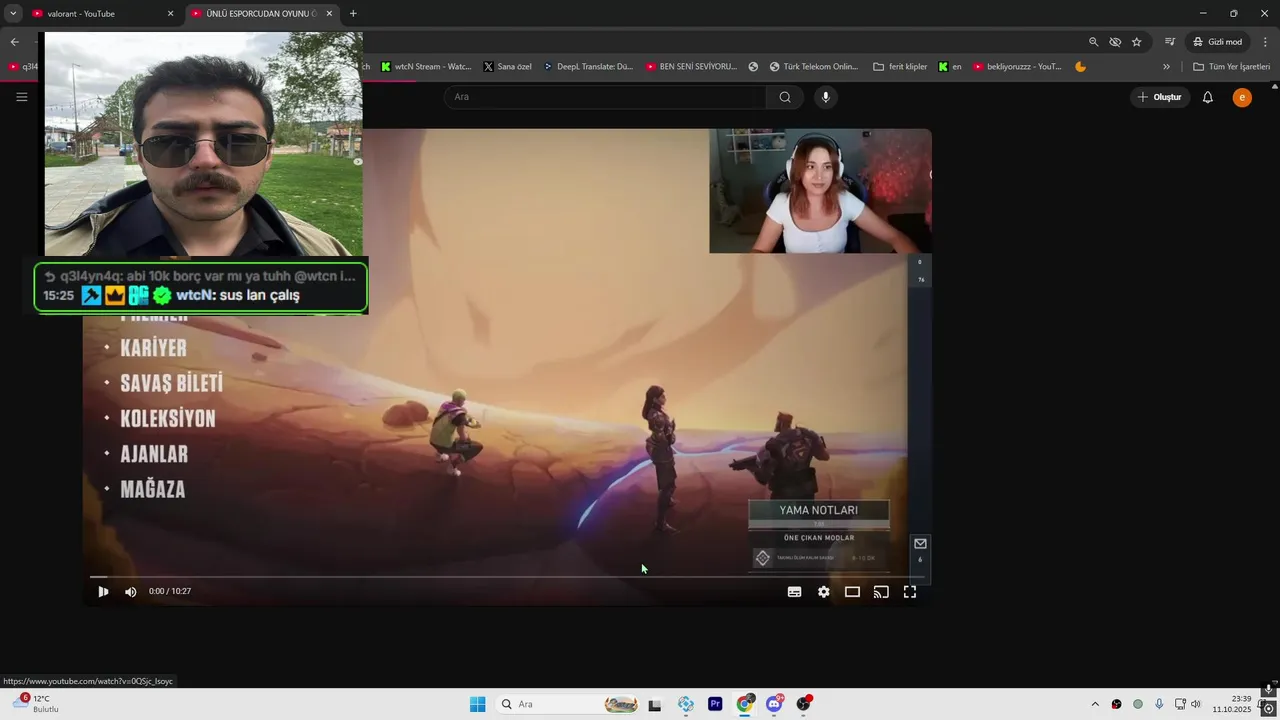Go back with the browser arrow

point(14,42)
